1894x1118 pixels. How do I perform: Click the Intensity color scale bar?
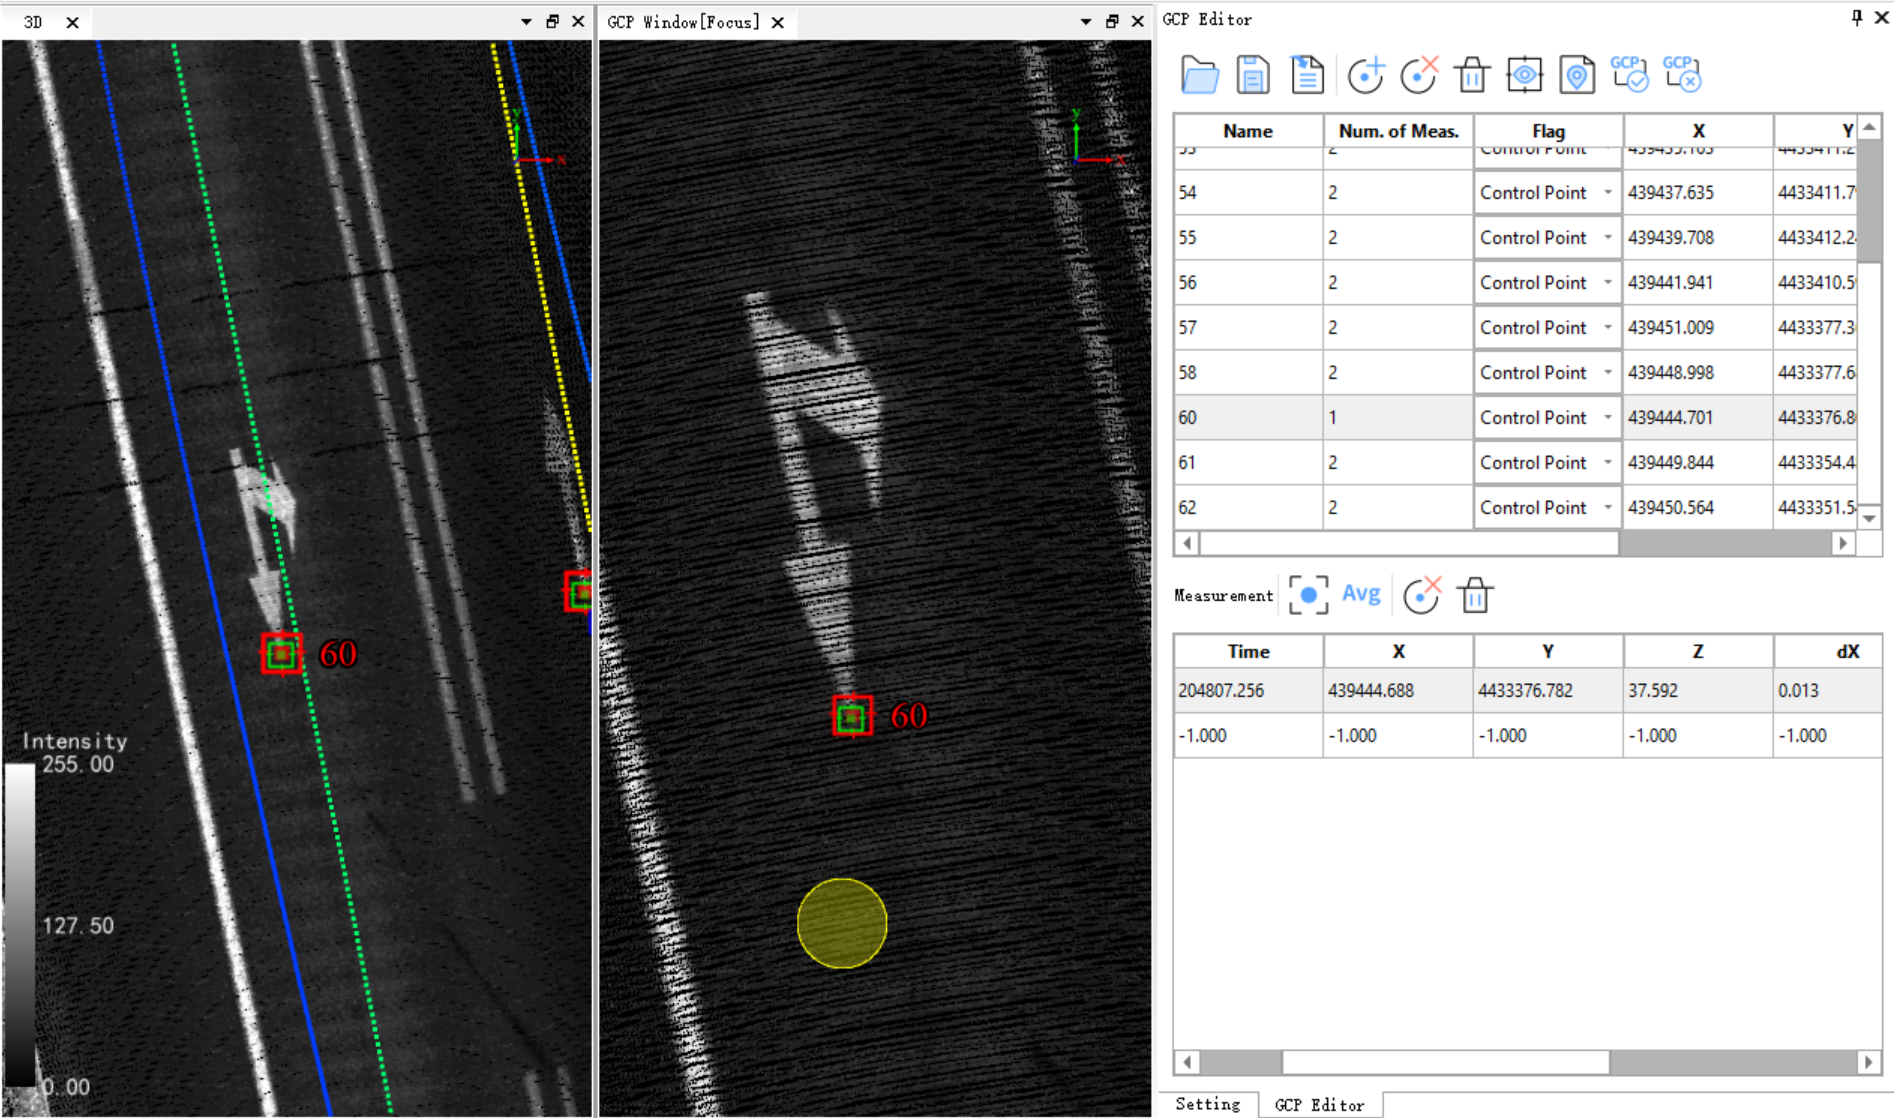tap(19, 925)
